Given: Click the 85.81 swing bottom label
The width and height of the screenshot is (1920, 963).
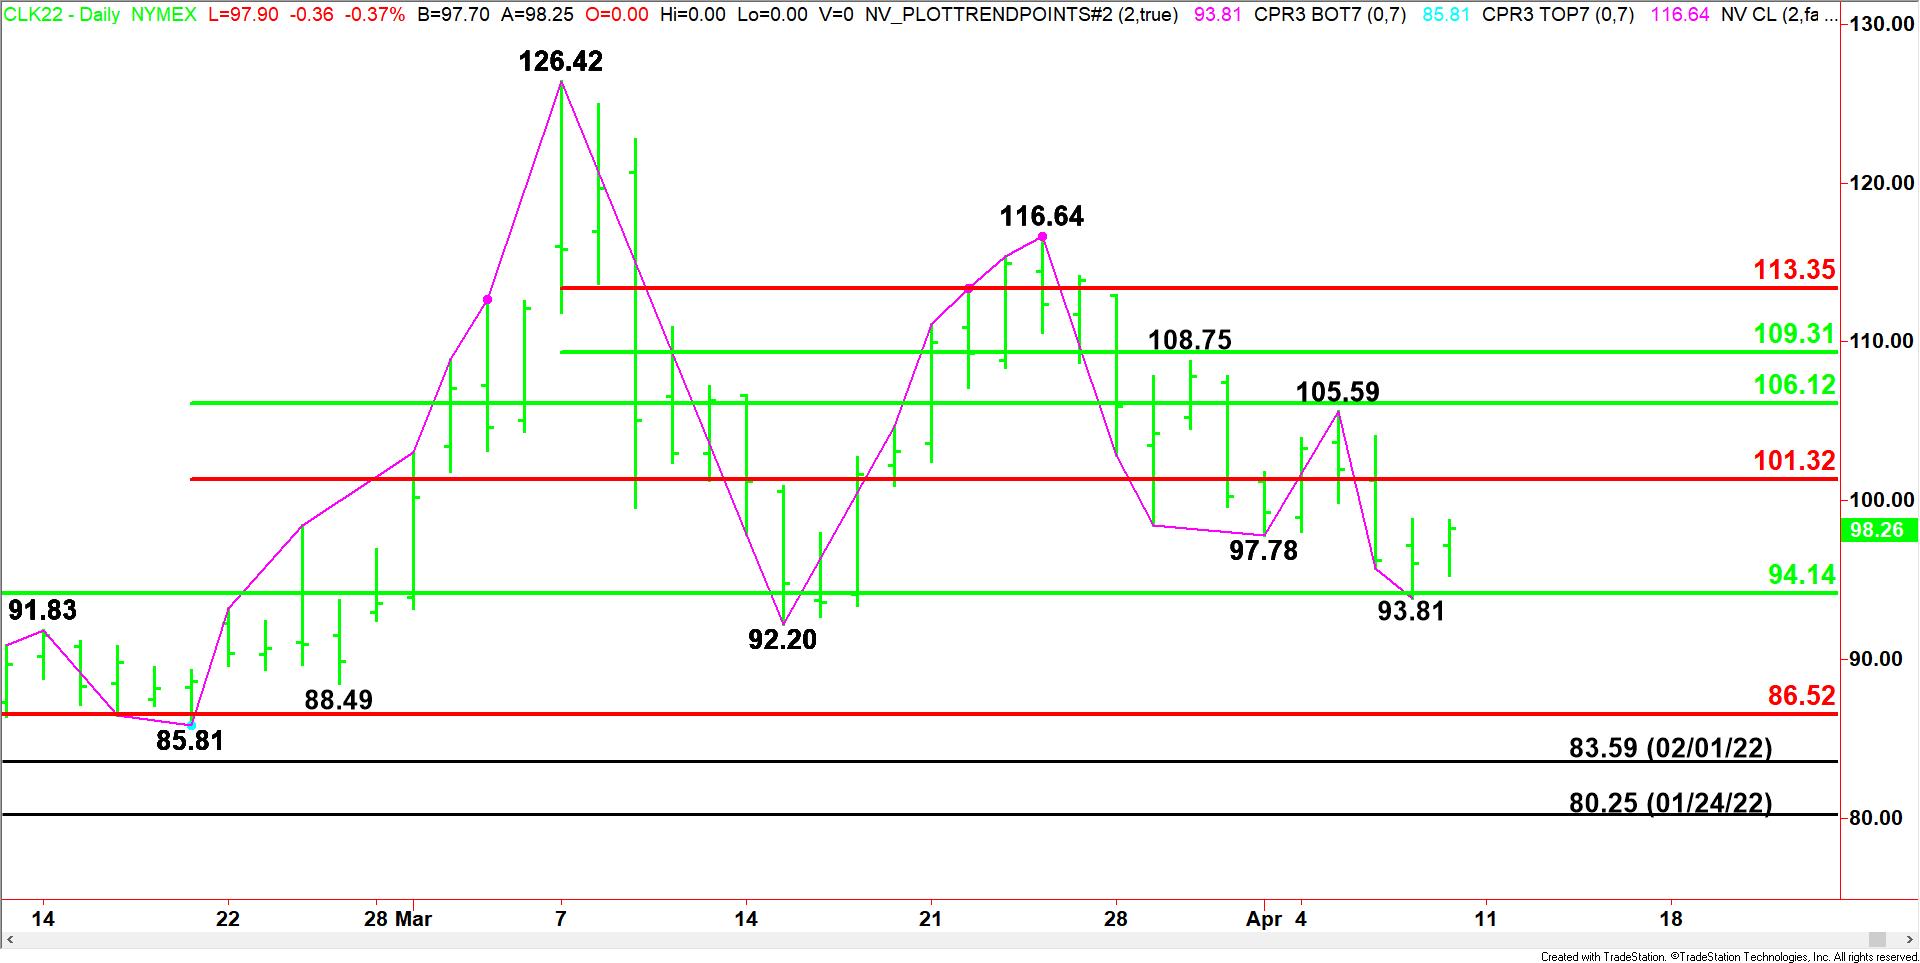Looking at the screenshot, I should [x=190, y=741].
